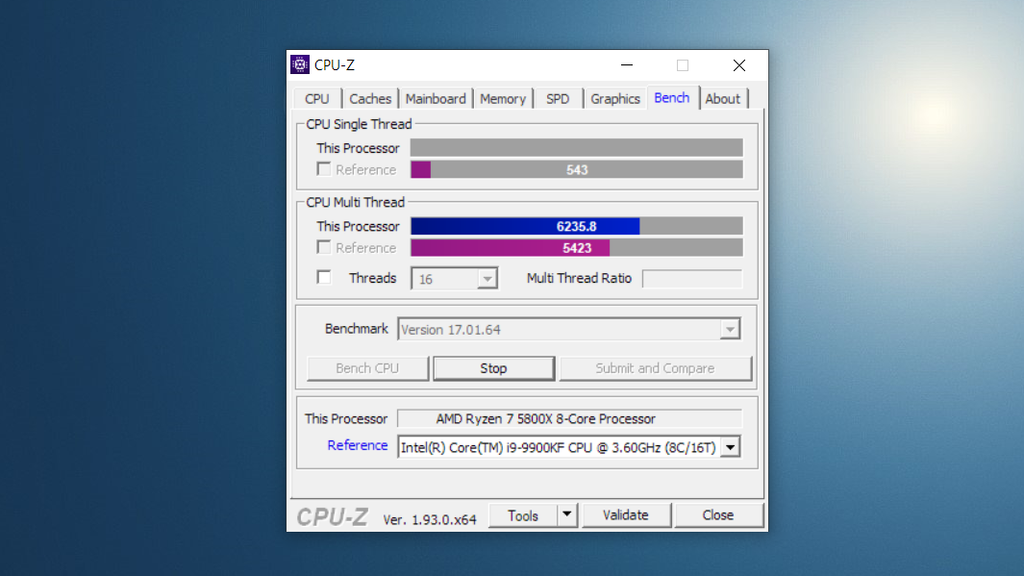
Task: Switch to the CPU tab
Action: point(317,98)
